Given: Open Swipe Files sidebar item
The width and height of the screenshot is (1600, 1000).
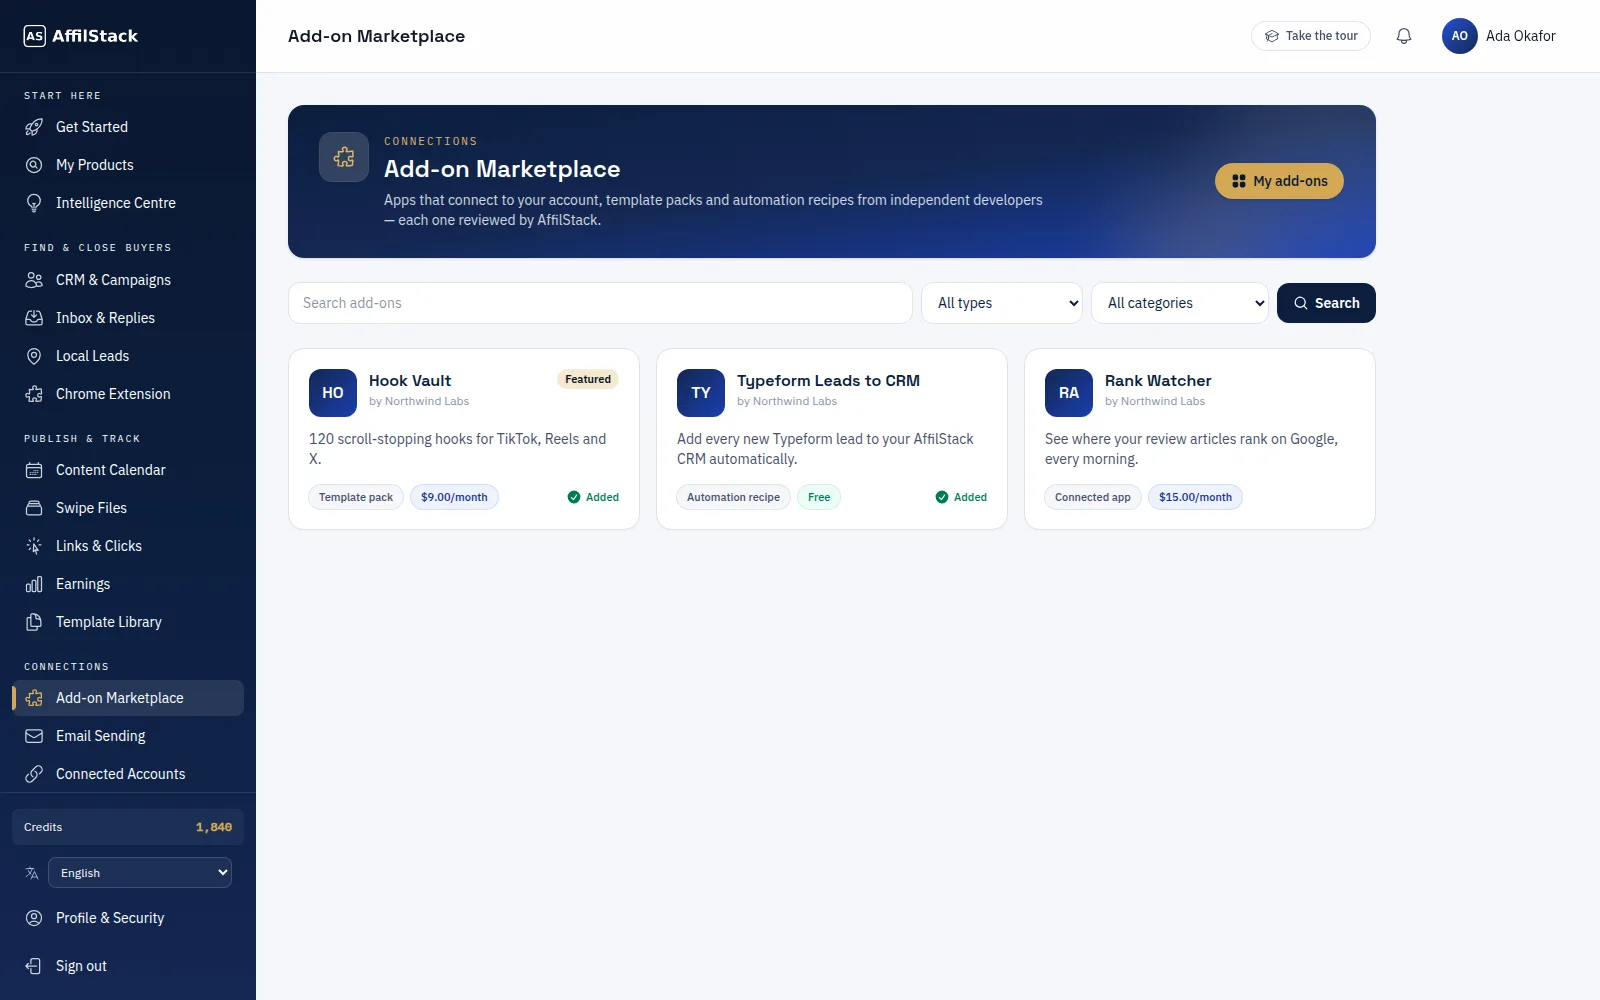Looking at the screenshot, I should (128, 508).
